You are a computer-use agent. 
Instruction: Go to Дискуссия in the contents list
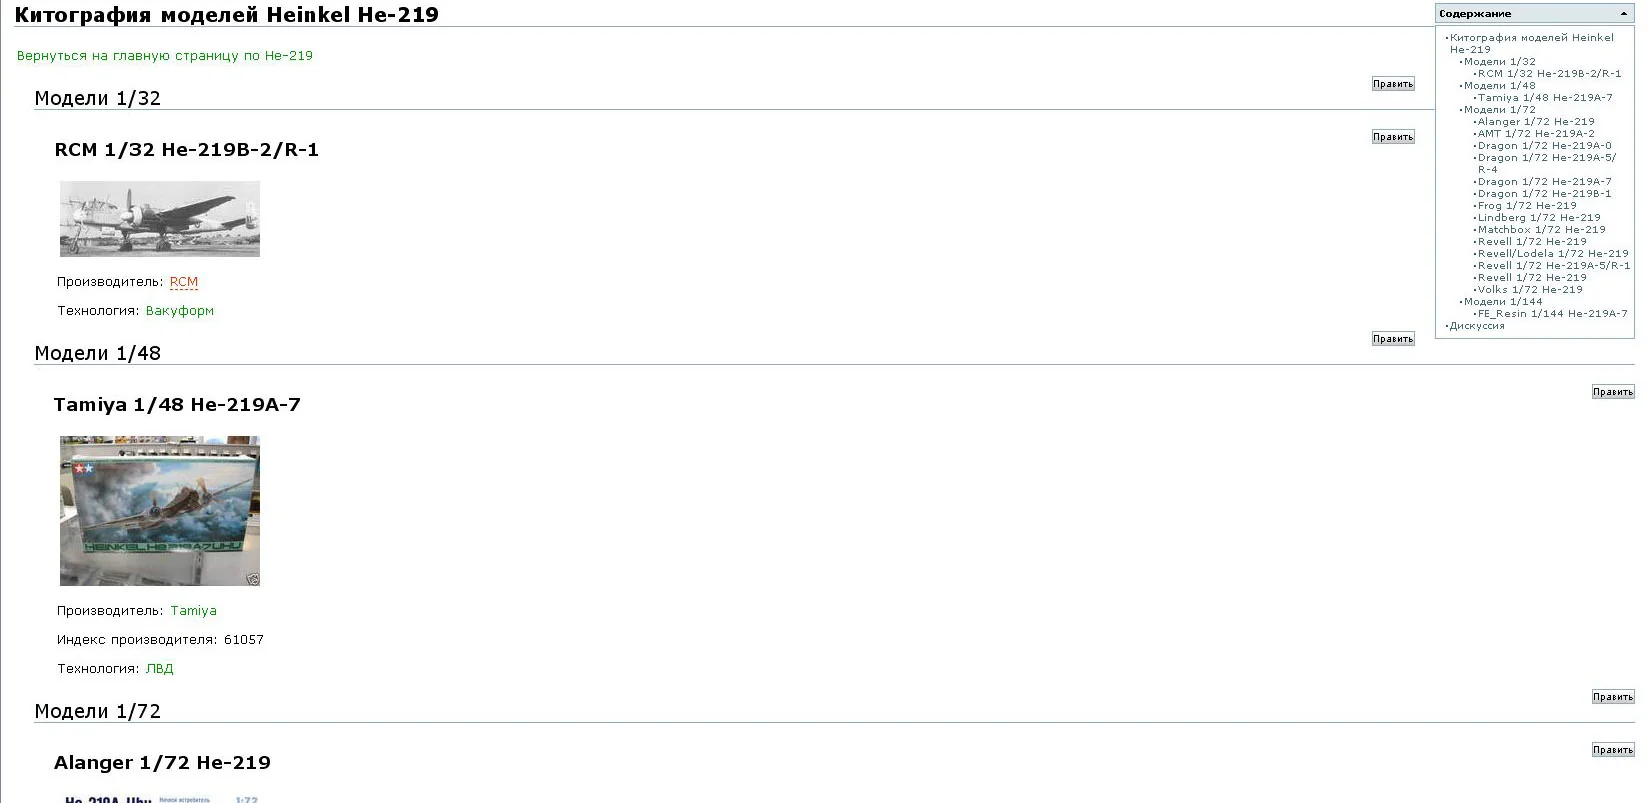[1477, 326]
